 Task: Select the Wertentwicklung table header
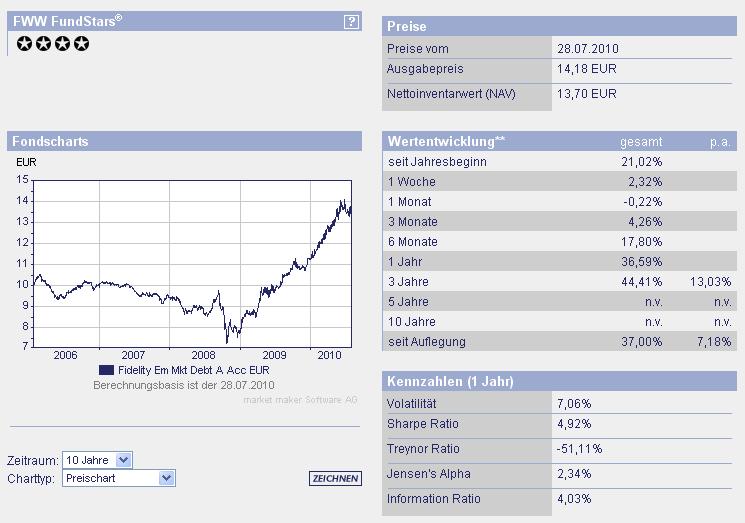click(446, 141)
